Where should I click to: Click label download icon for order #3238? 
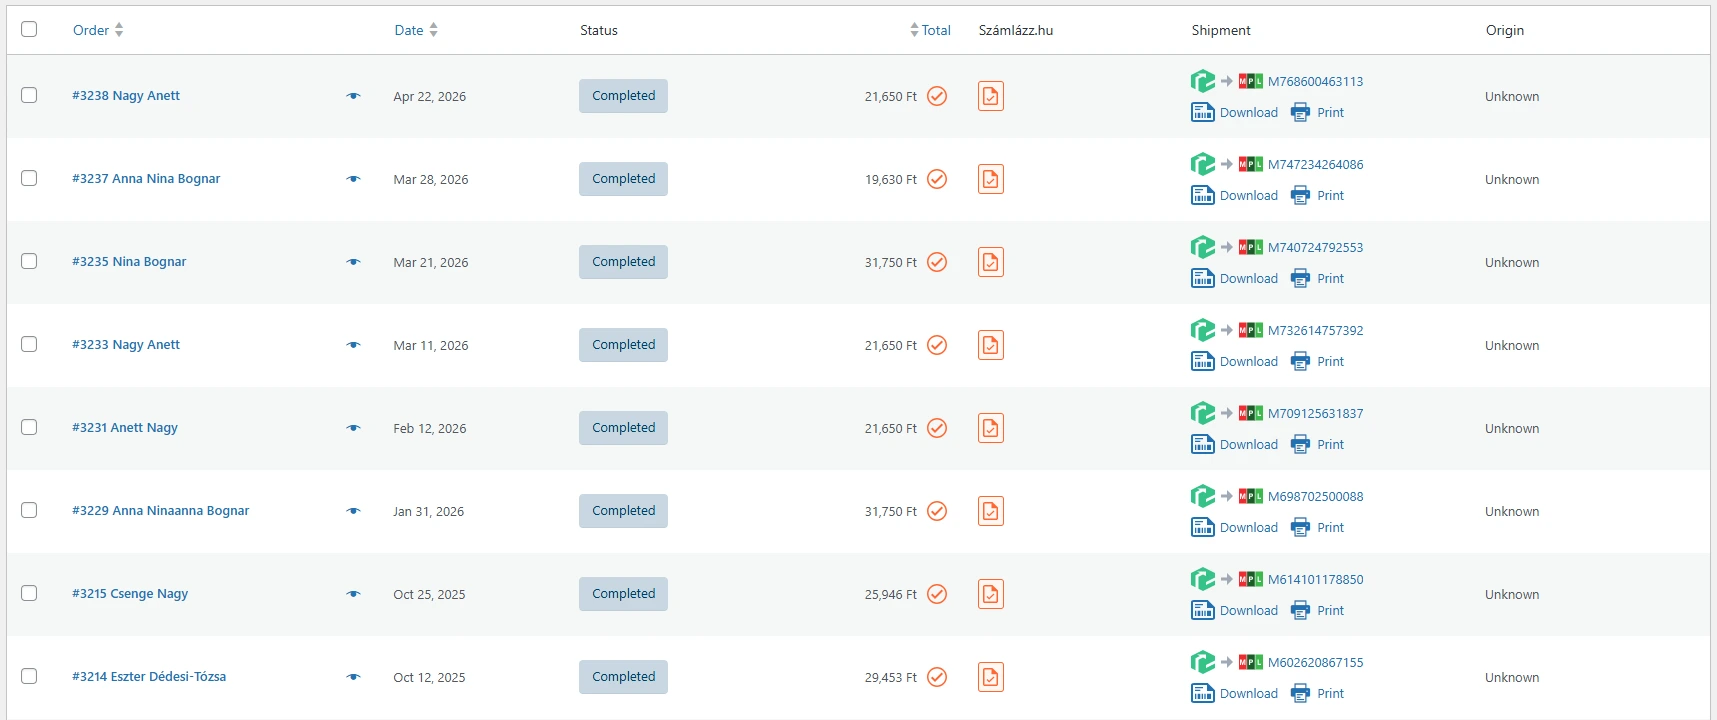coord(1203,112)
